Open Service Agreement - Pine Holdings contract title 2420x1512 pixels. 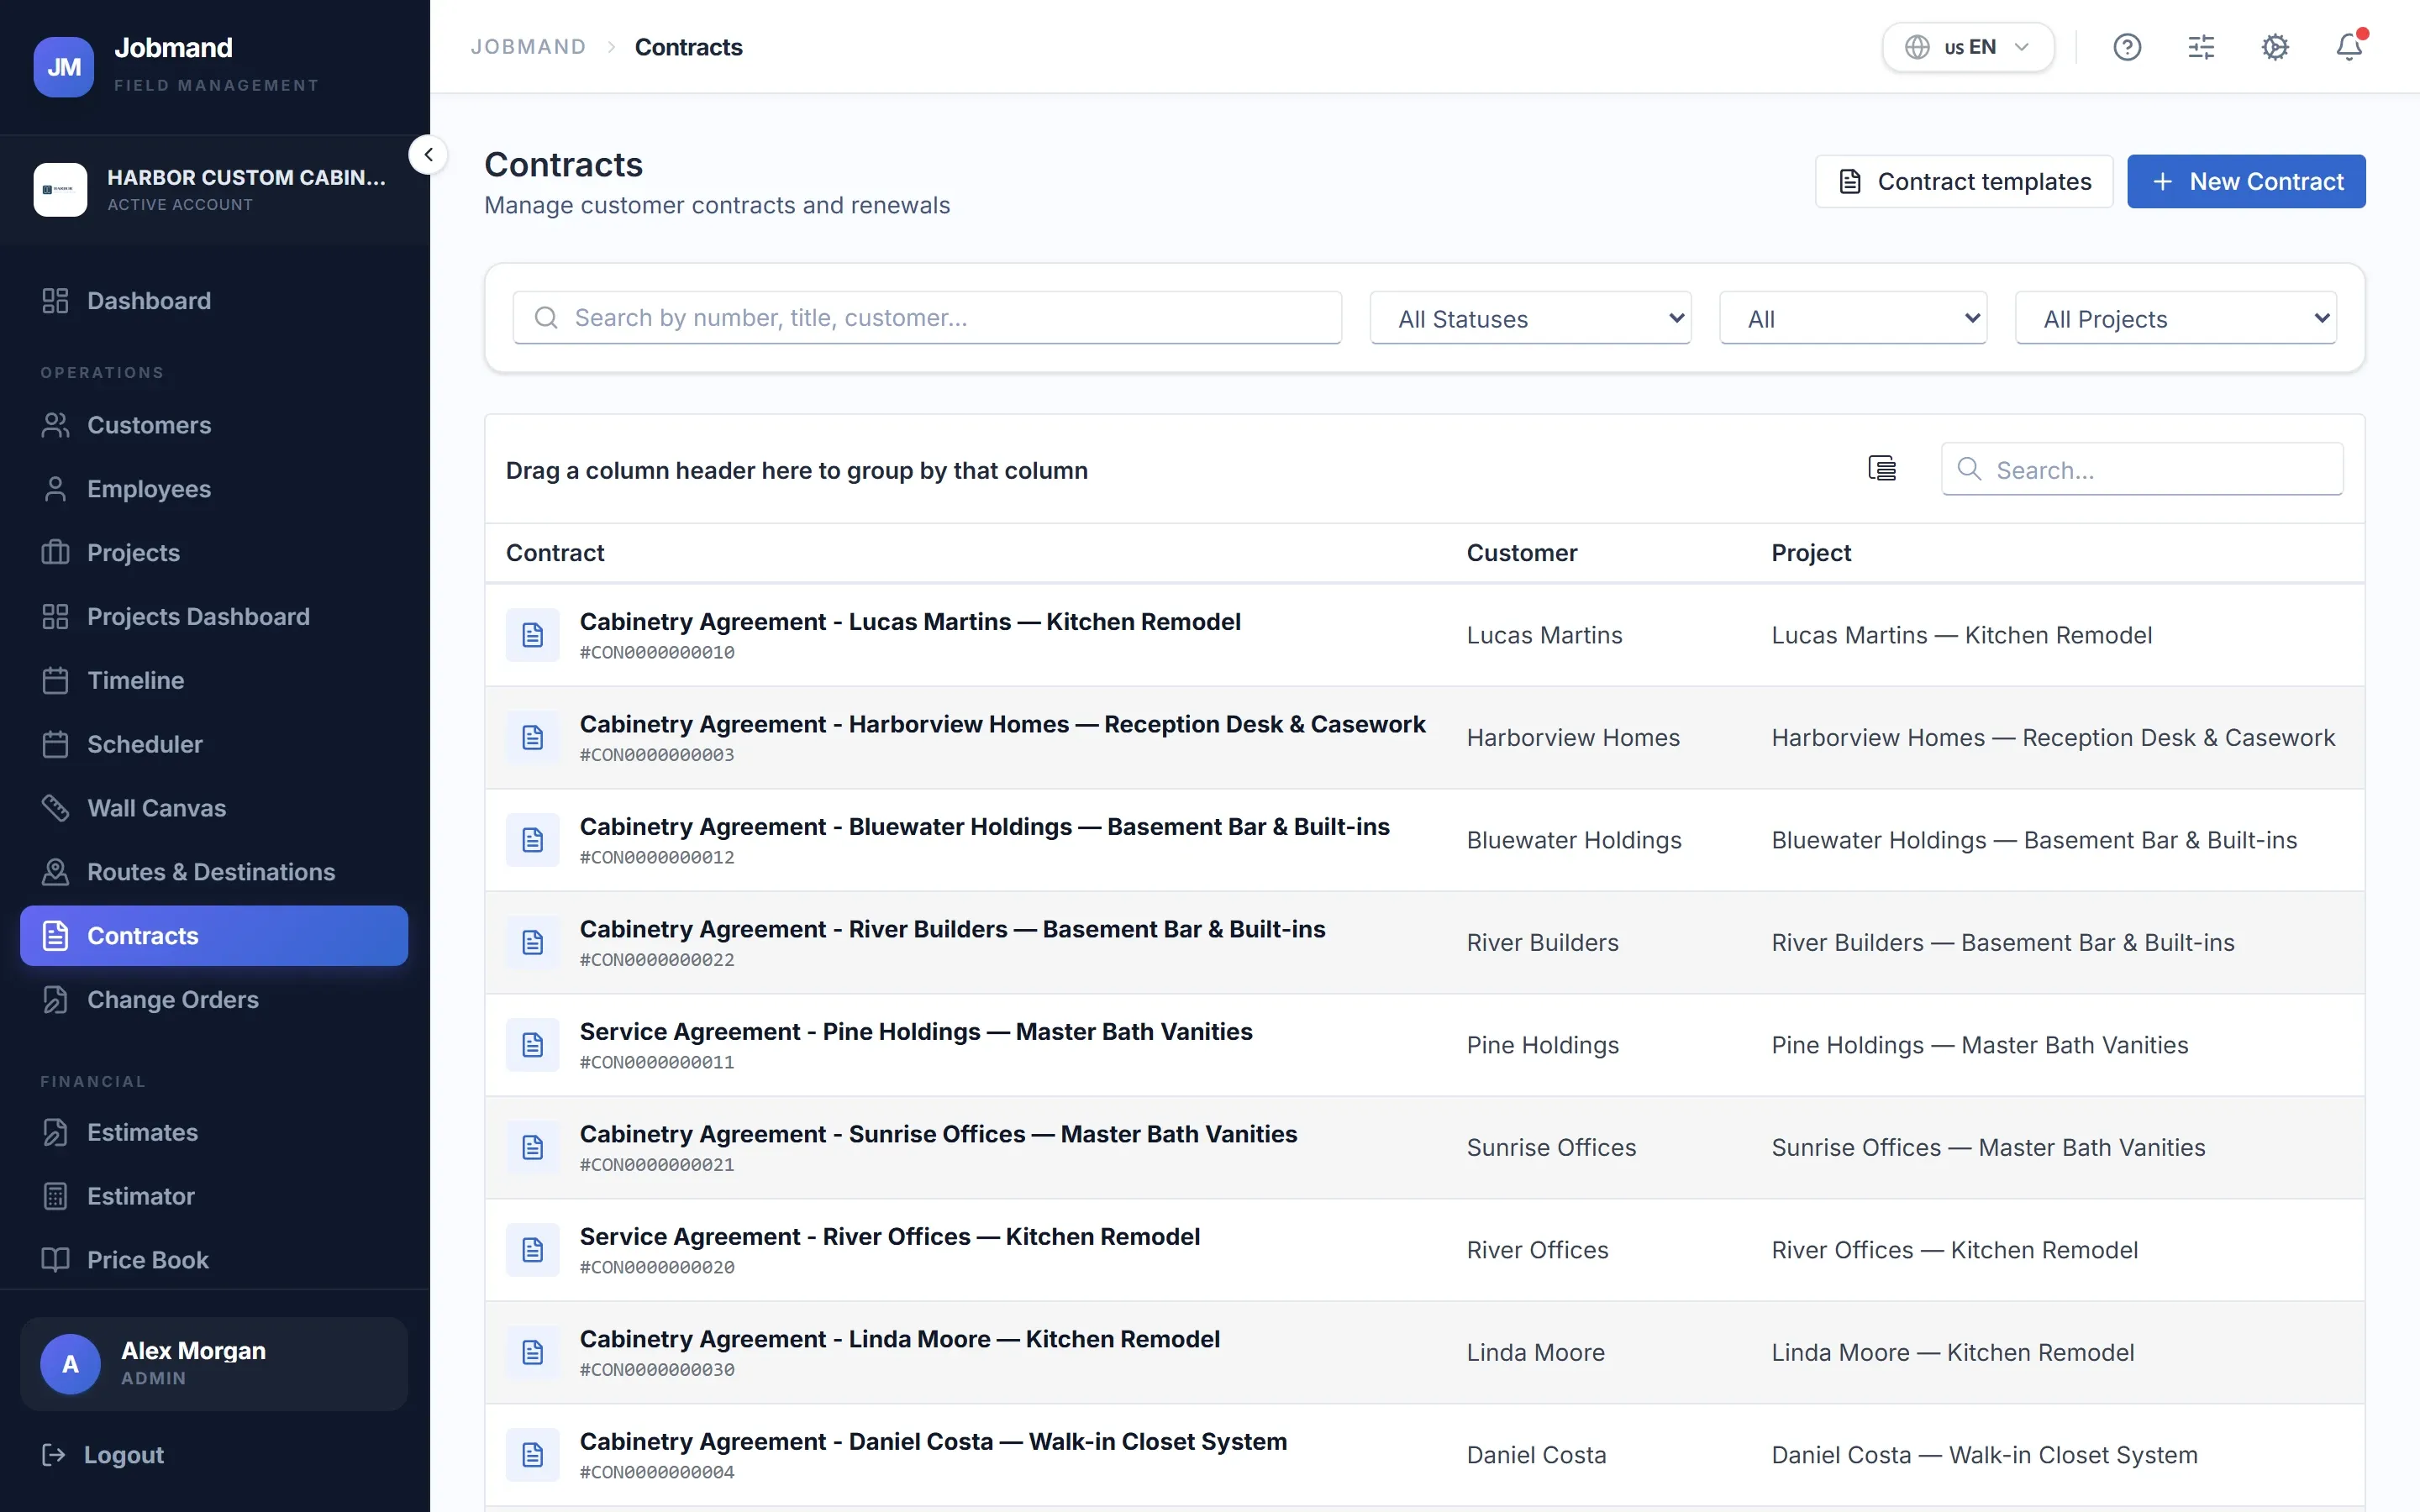[916, 1032]
